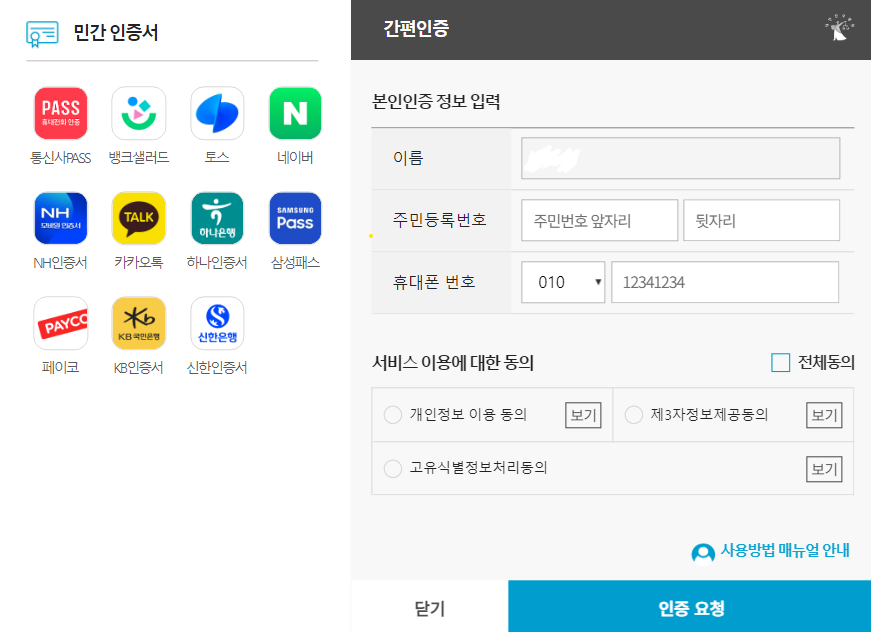871x632 pixels.
Task: Open the 사용방법 매뉴얼 안내 link
Action: tap(785, 550)
